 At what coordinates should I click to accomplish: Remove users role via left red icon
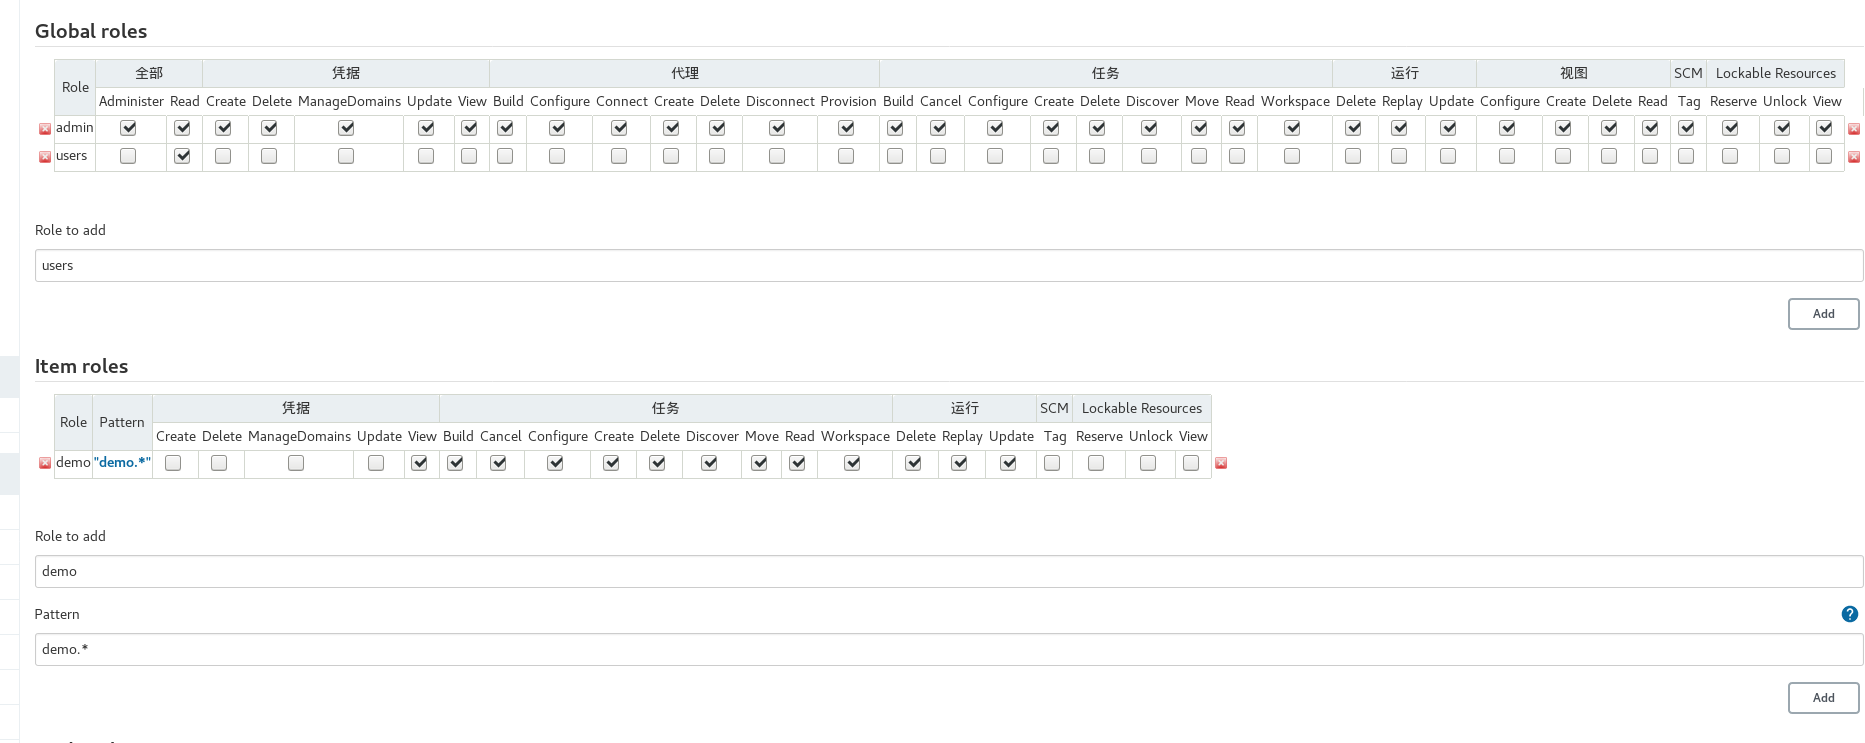pos(45,157)
